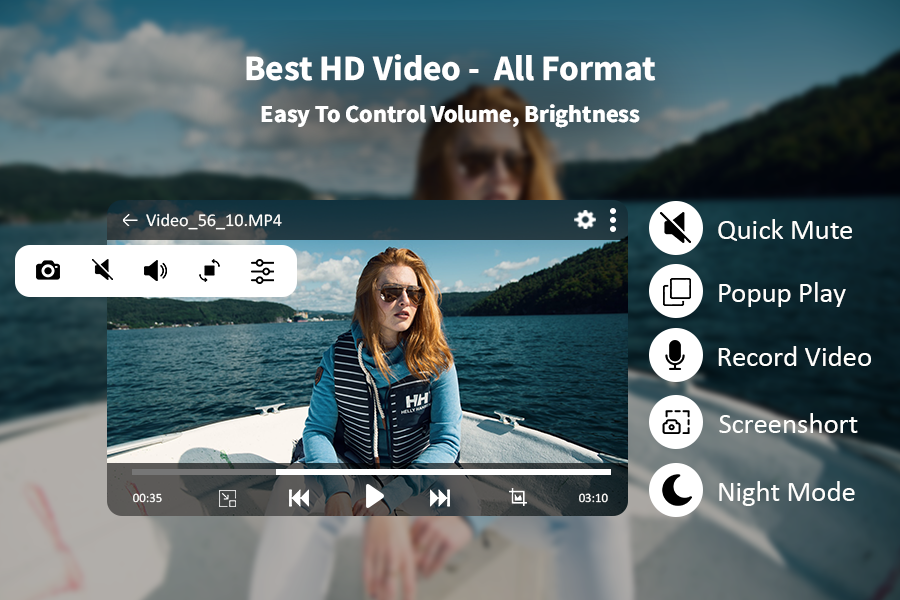Screen dimensions: 900x600
Task: Play the video
Action: [x=375, y=497]
